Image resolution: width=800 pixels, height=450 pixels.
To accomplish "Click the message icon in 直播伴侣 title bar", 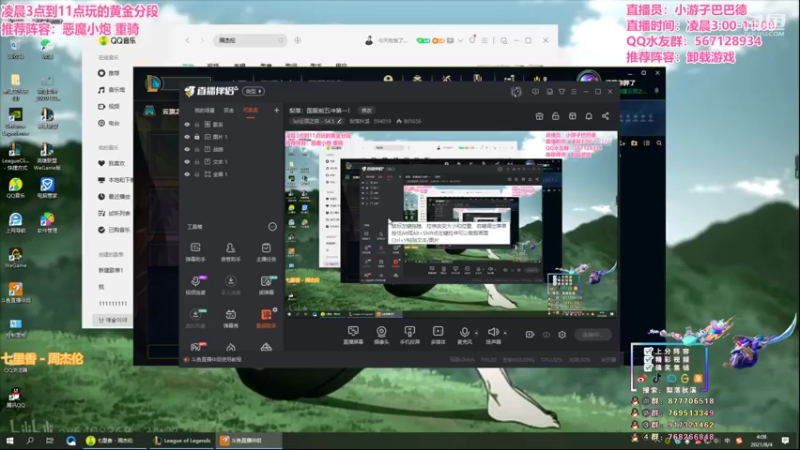I will [535, 92].
